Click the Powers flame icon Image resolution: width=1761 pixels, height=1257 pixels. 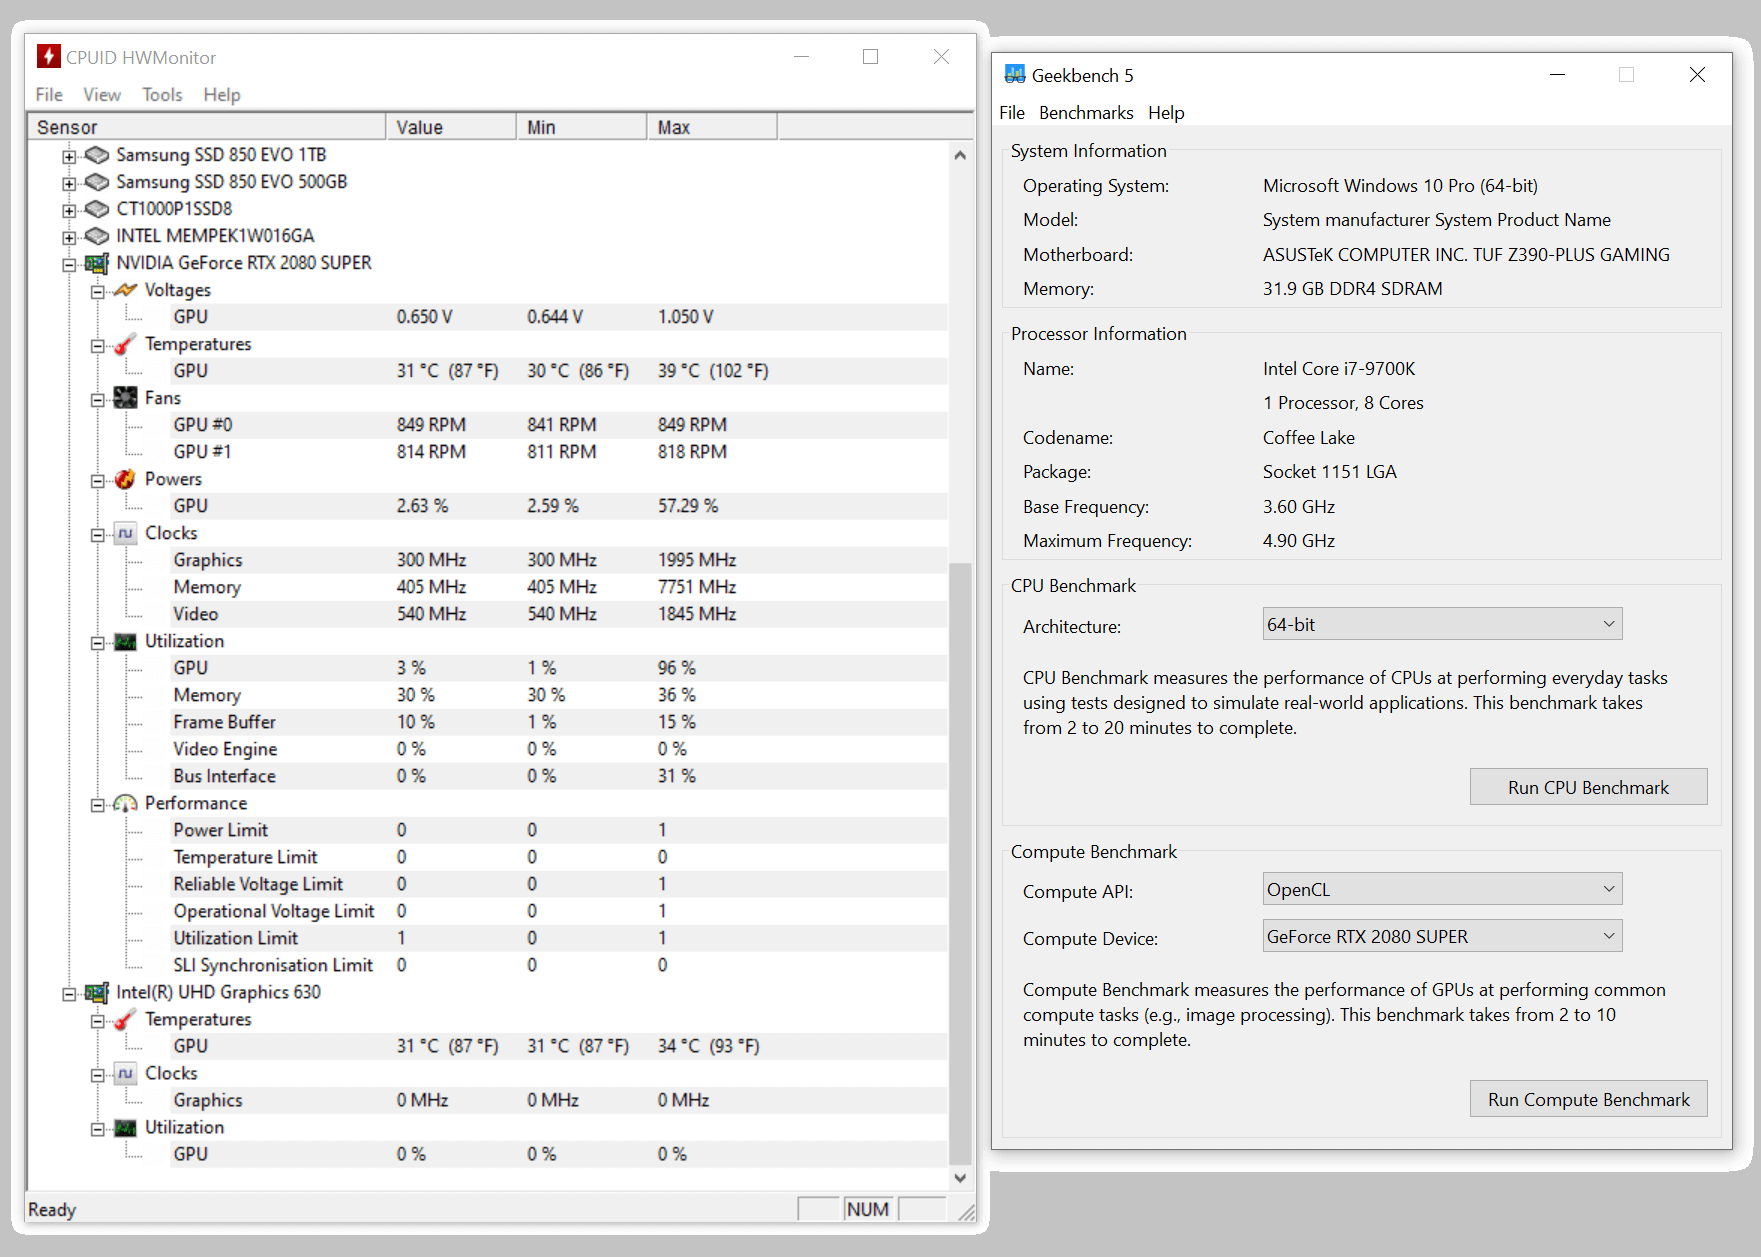click(x=125, y=480)
